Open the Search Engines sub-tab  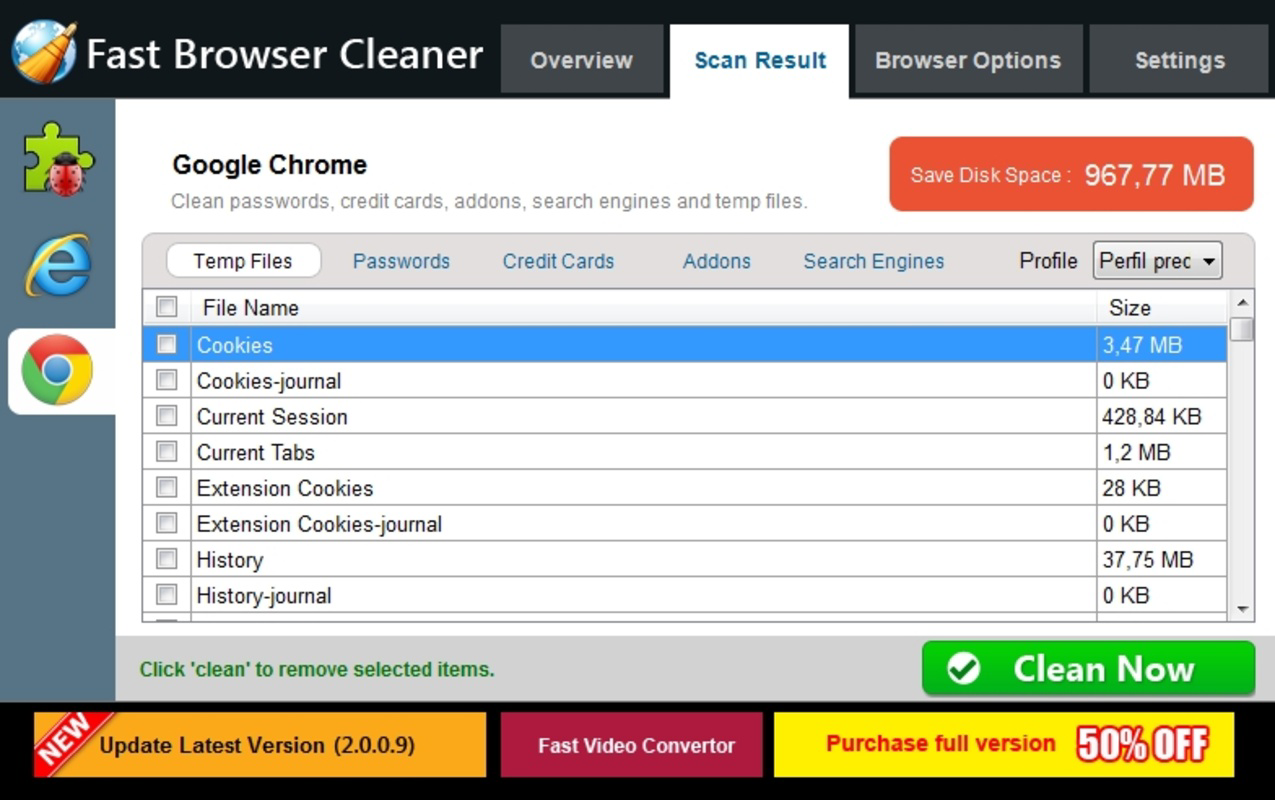[x=873, y=261]
